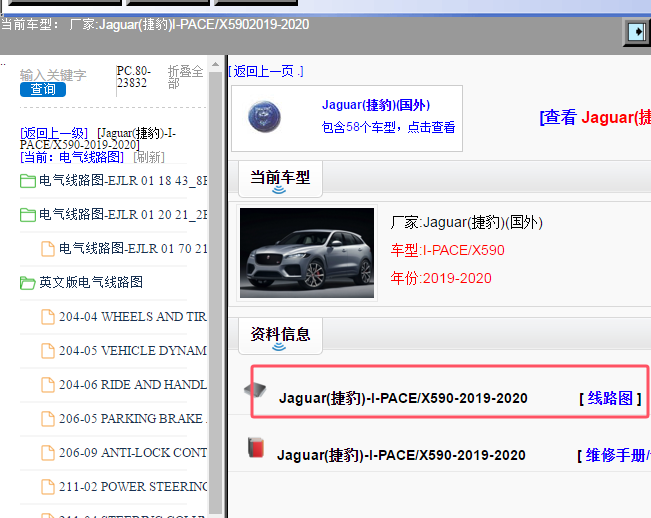Click the 刷新 refresh link
Viewport: 651px width, 518px height.
click(x=149, y=157)
